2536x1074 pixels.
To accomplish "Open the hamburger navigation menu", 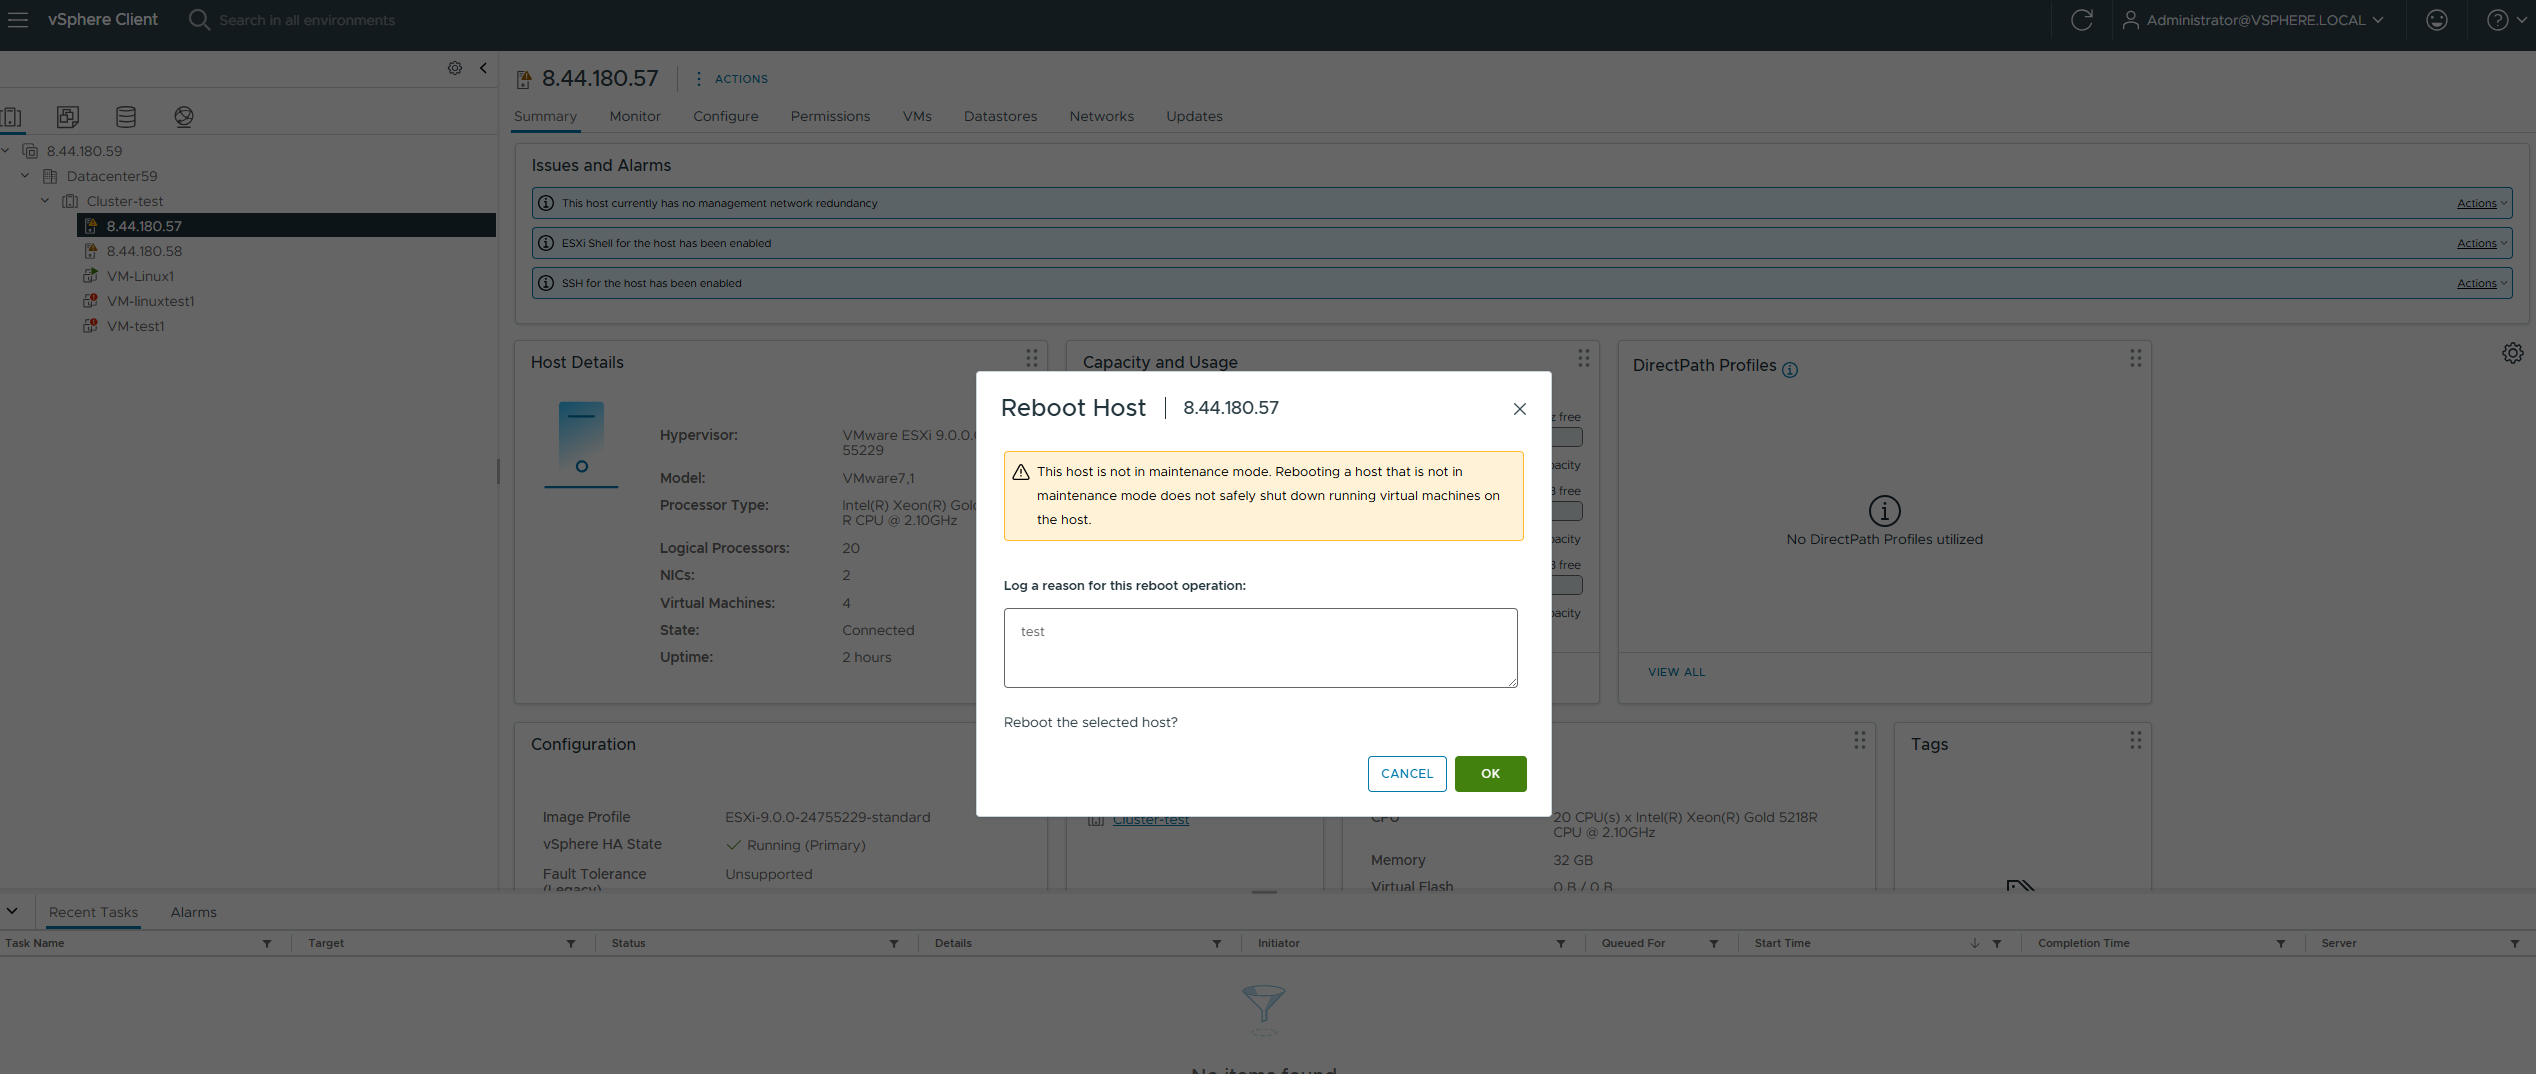I will 18,20.
